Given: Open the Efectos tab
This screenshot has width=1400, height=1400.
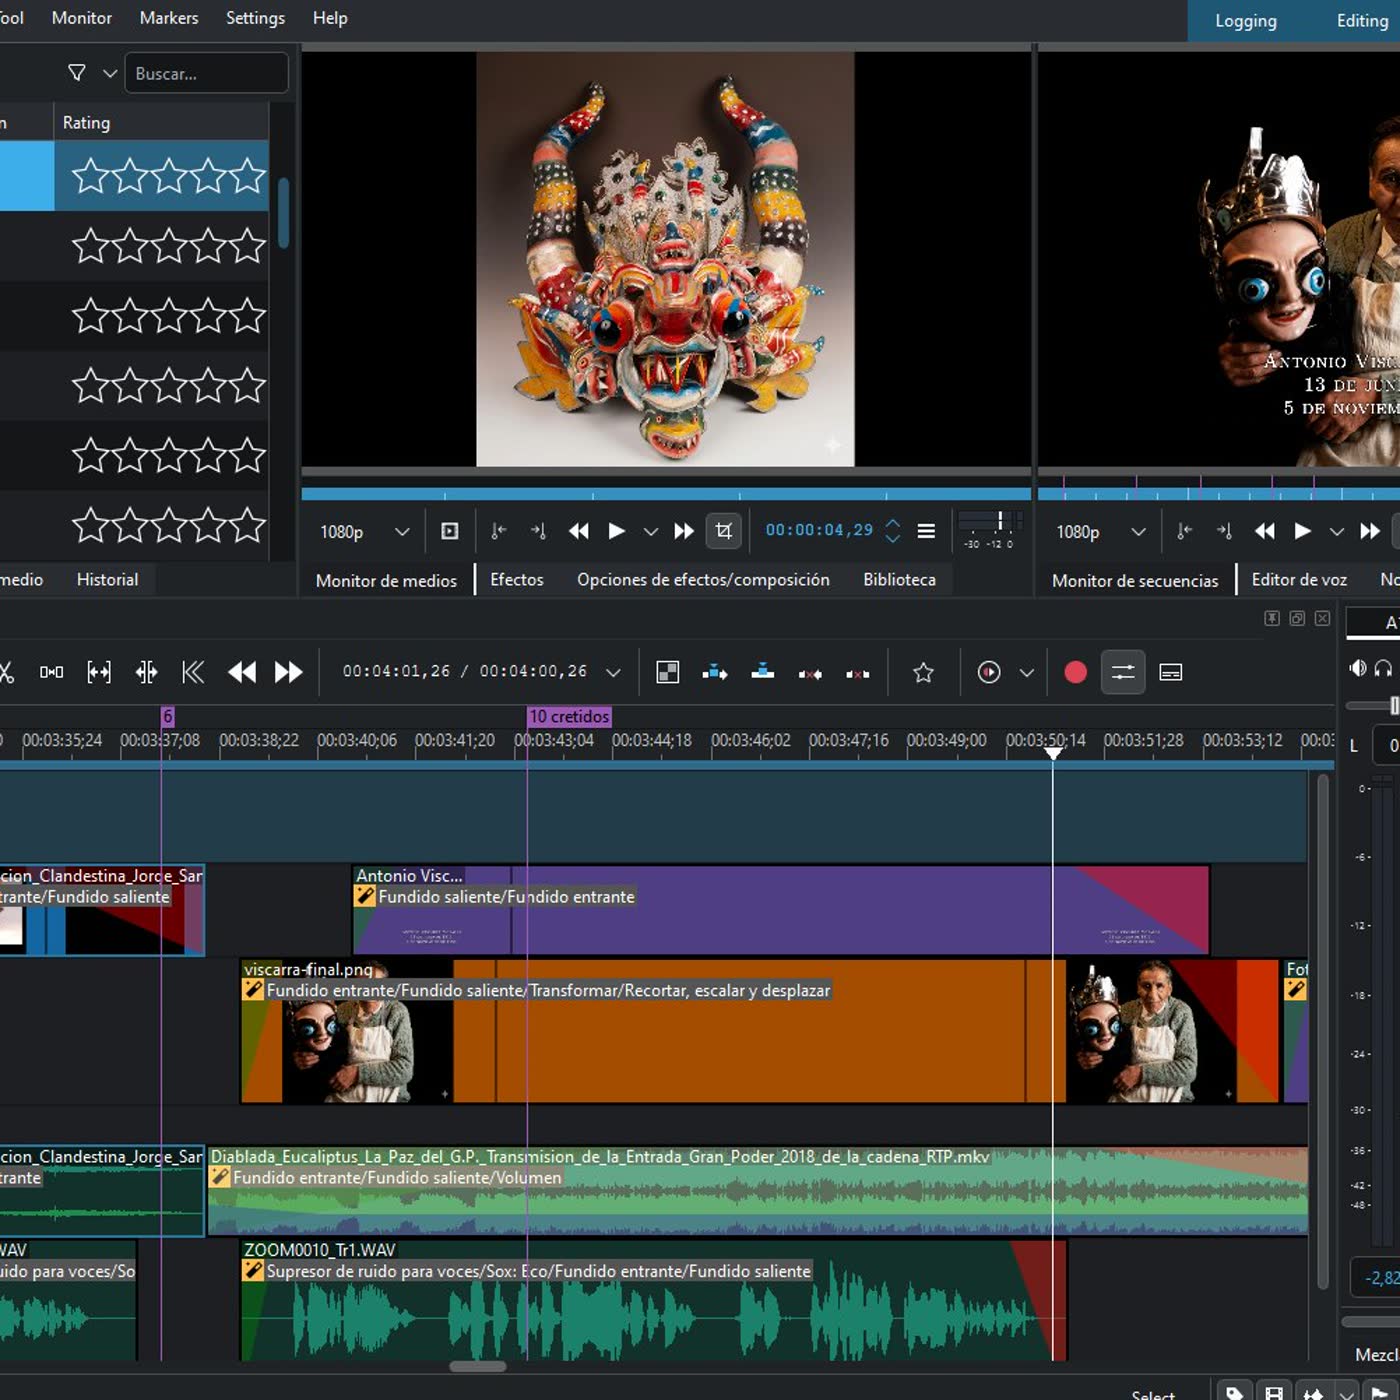Looking at the screenshot, I should pos(517,579).
